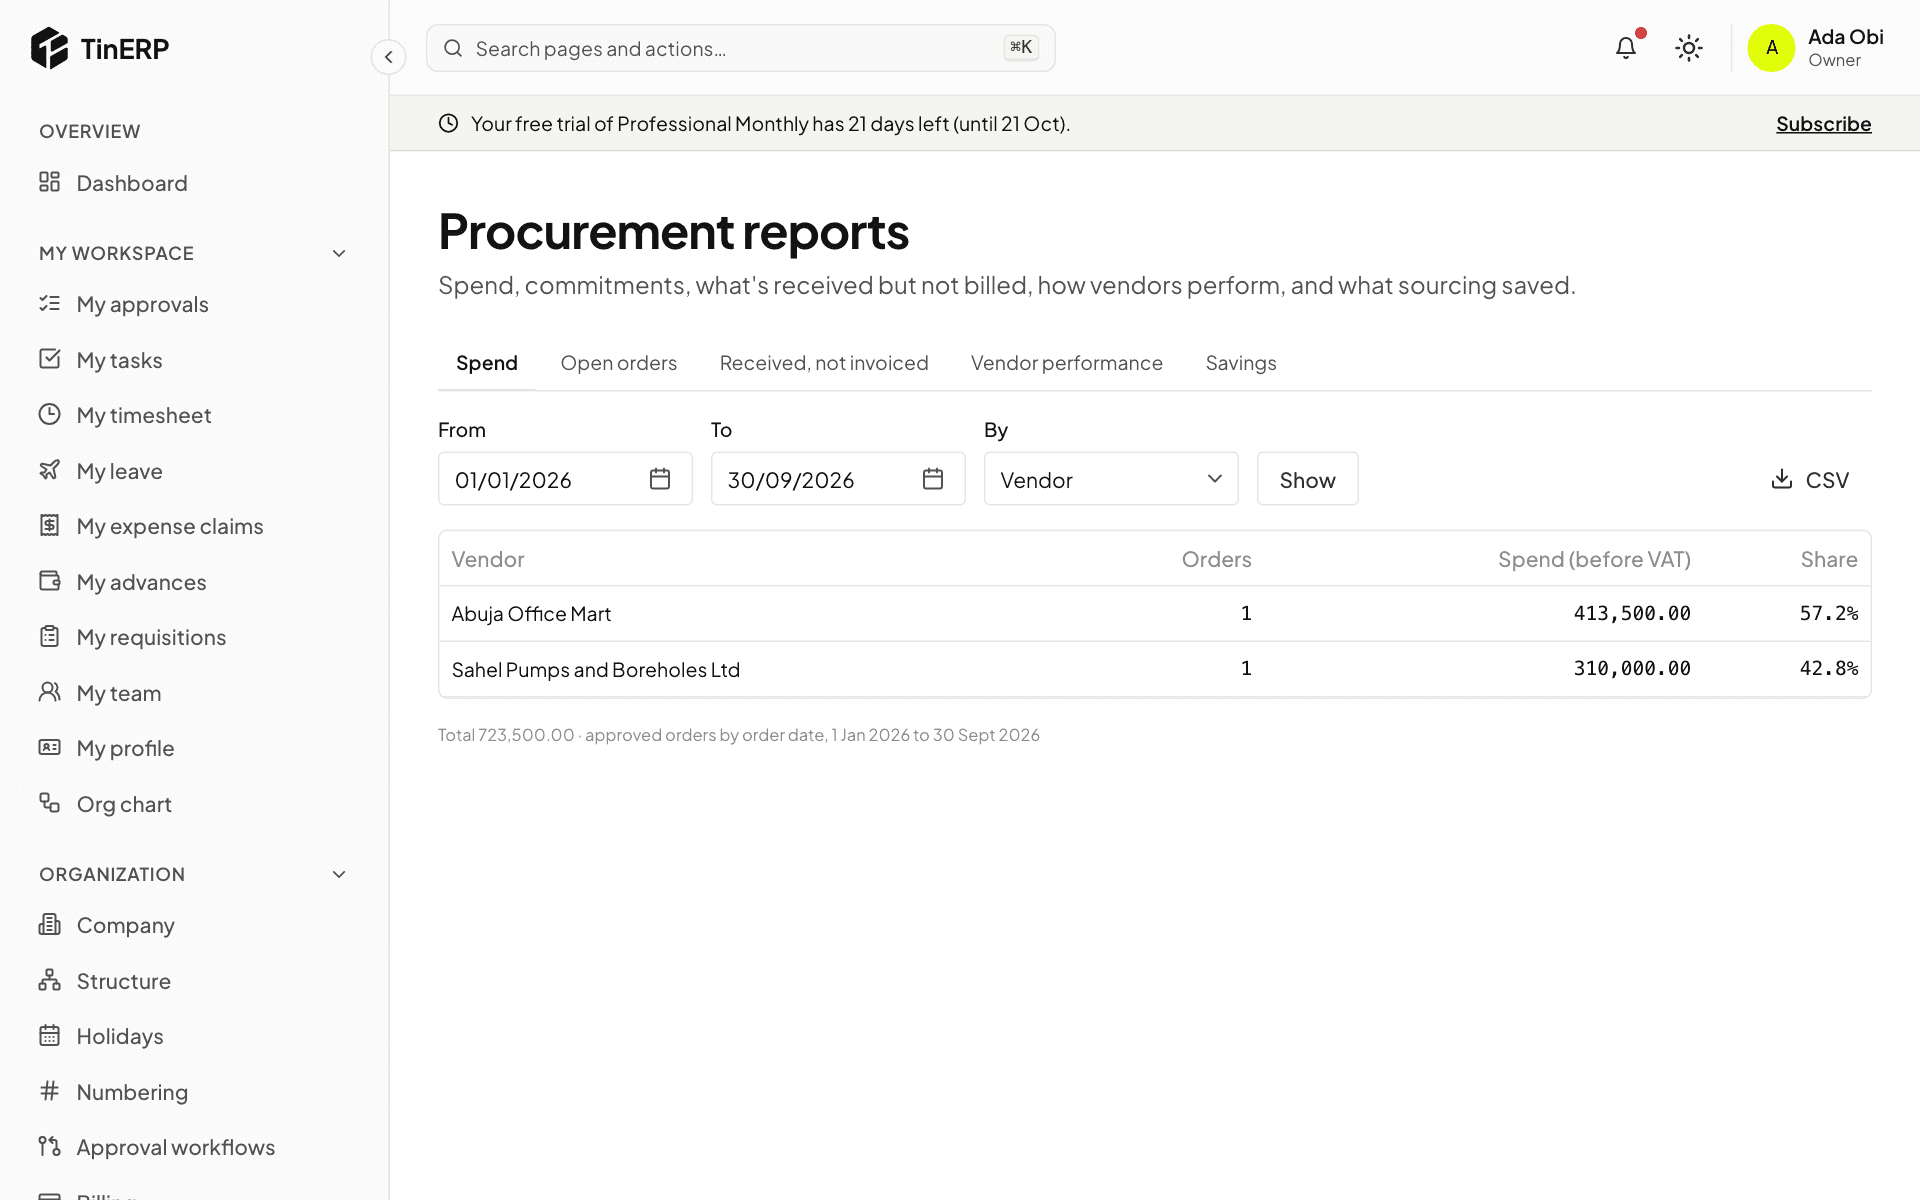Open Org chart

pyautogui.click(x=124, y=804)
